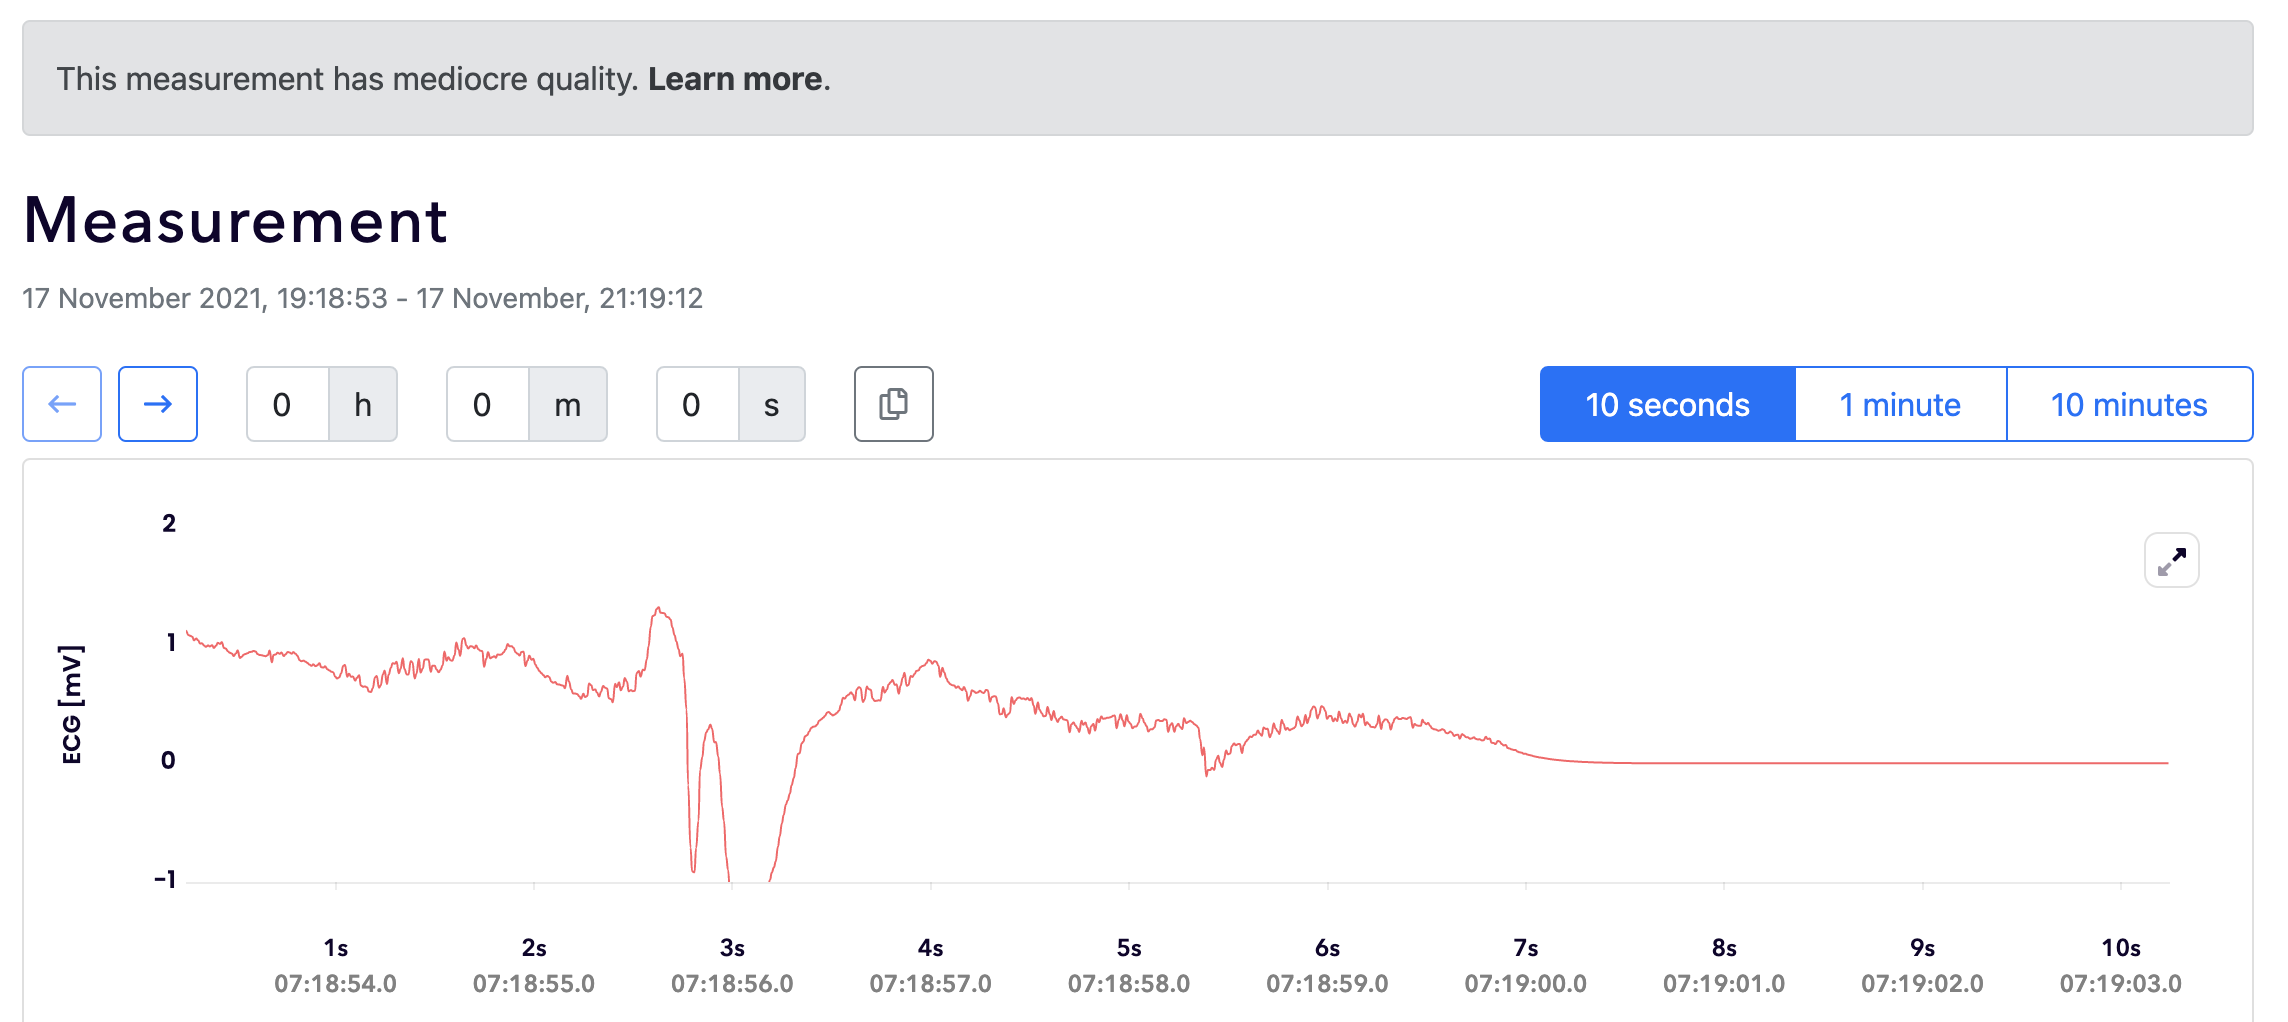Viewport: 2288px width, 1022px height.
Task: Click the ECG [mV] y-axis label
Action: pyautogui.click(x=72, y=704)
